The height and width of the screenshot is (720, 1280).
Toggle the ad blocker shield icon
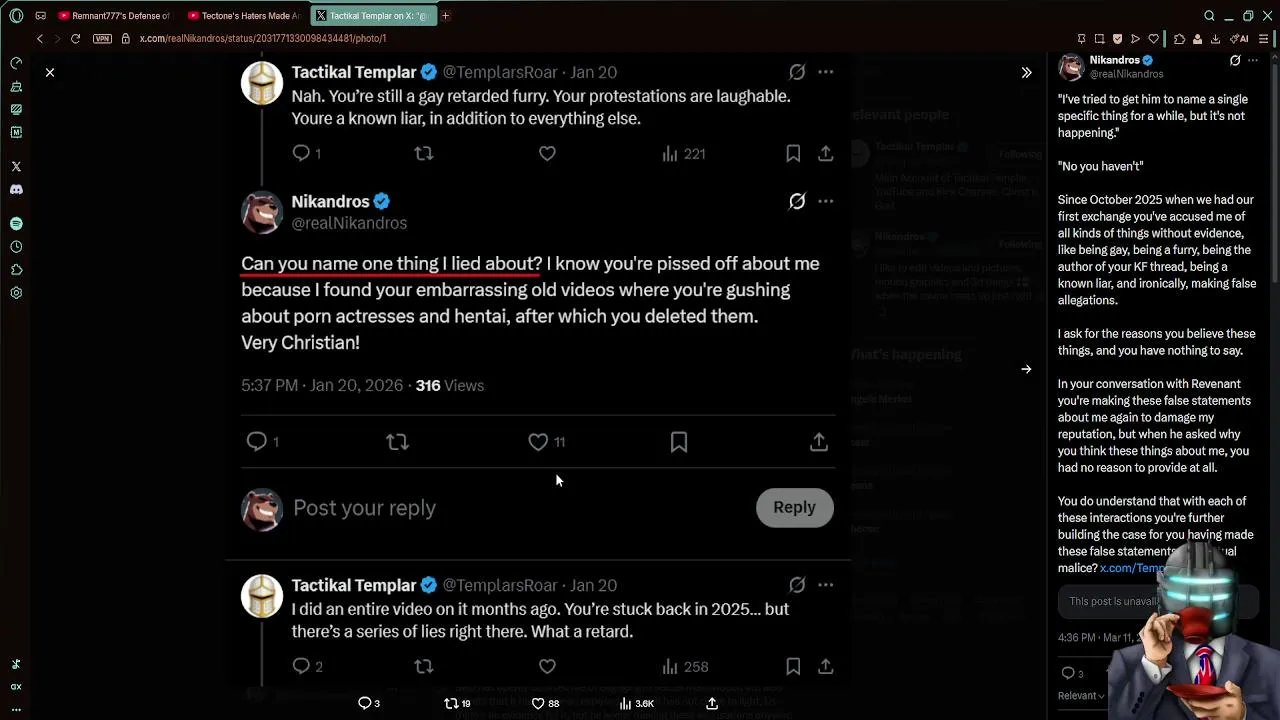pos(1117,39)
